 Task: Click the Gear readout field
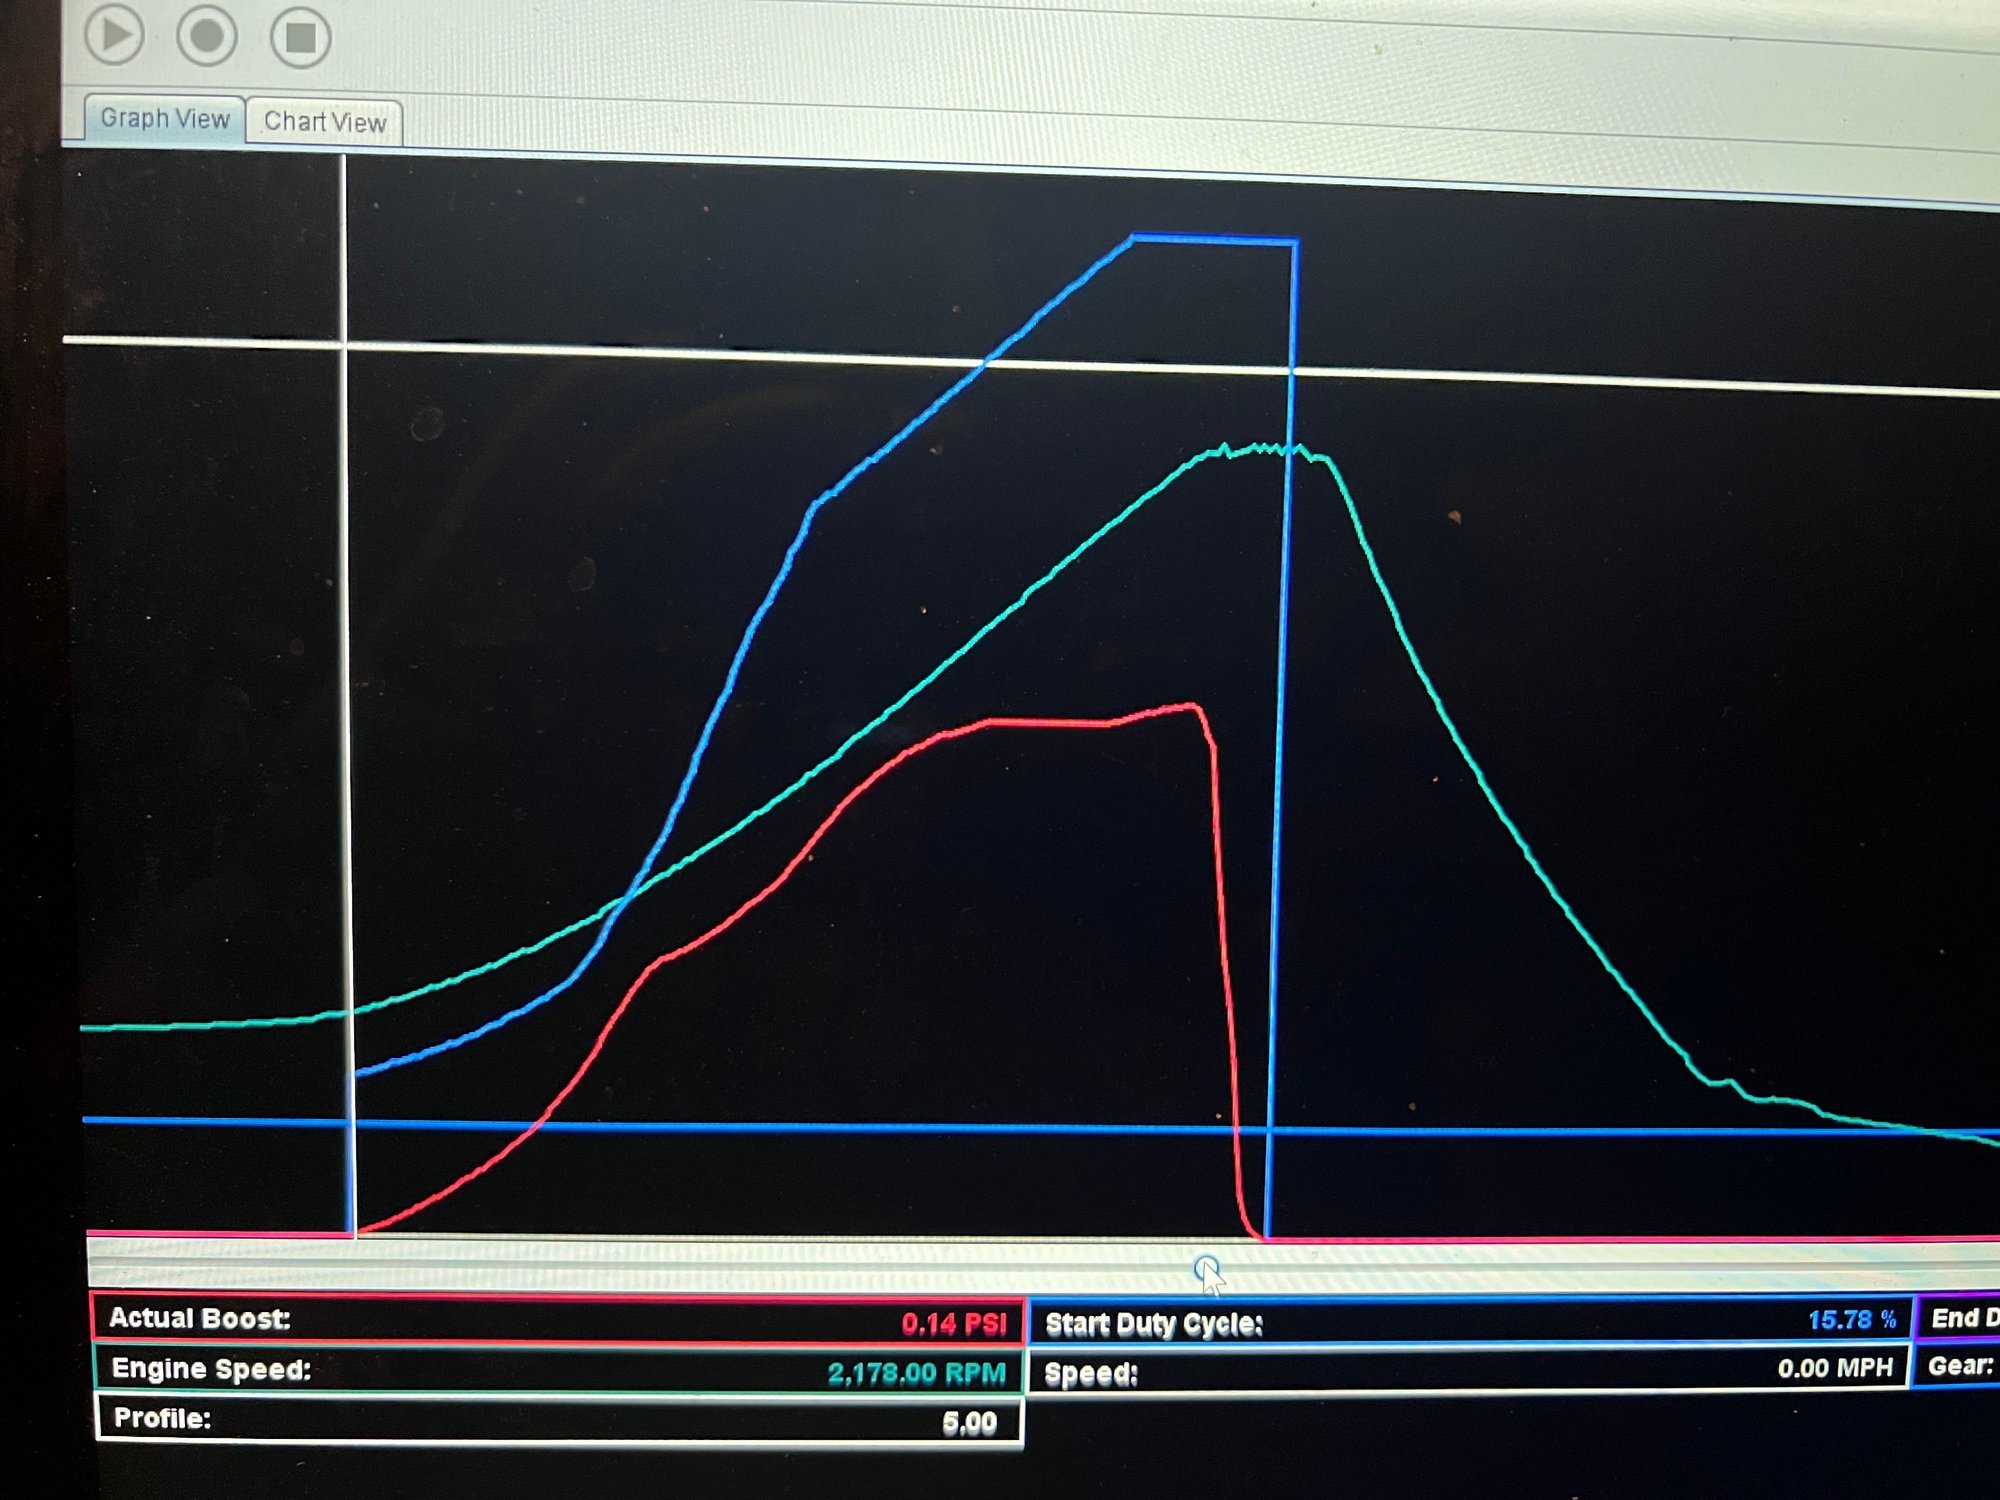click(1958, 1366)
